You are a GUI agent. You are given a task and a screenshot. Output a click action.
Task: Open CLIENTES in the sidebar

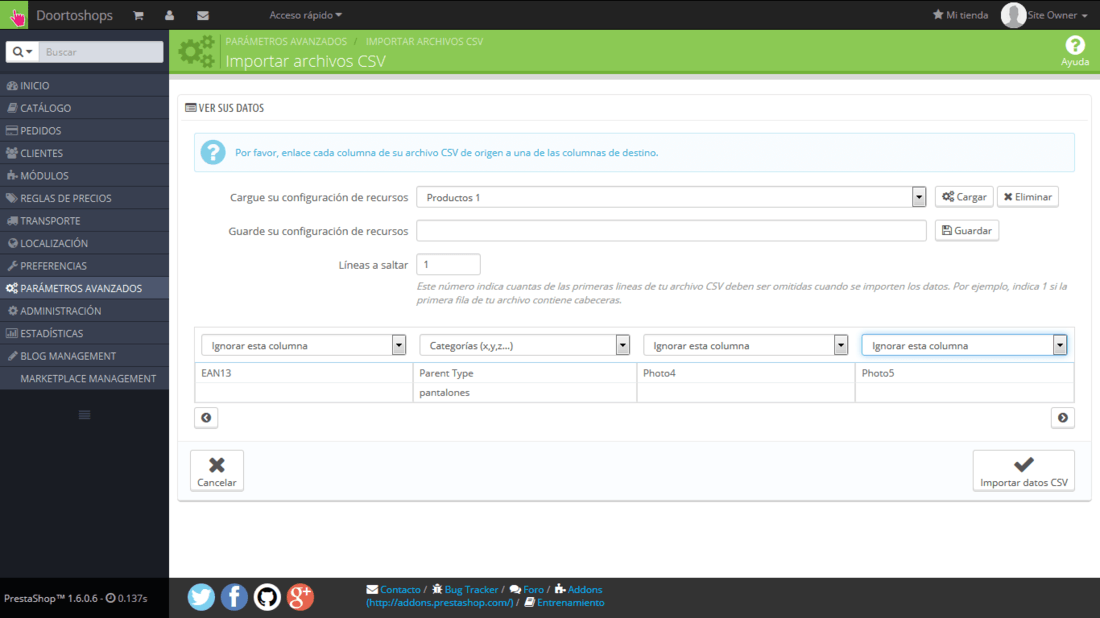pyautogui.click(x=84, y=153)
